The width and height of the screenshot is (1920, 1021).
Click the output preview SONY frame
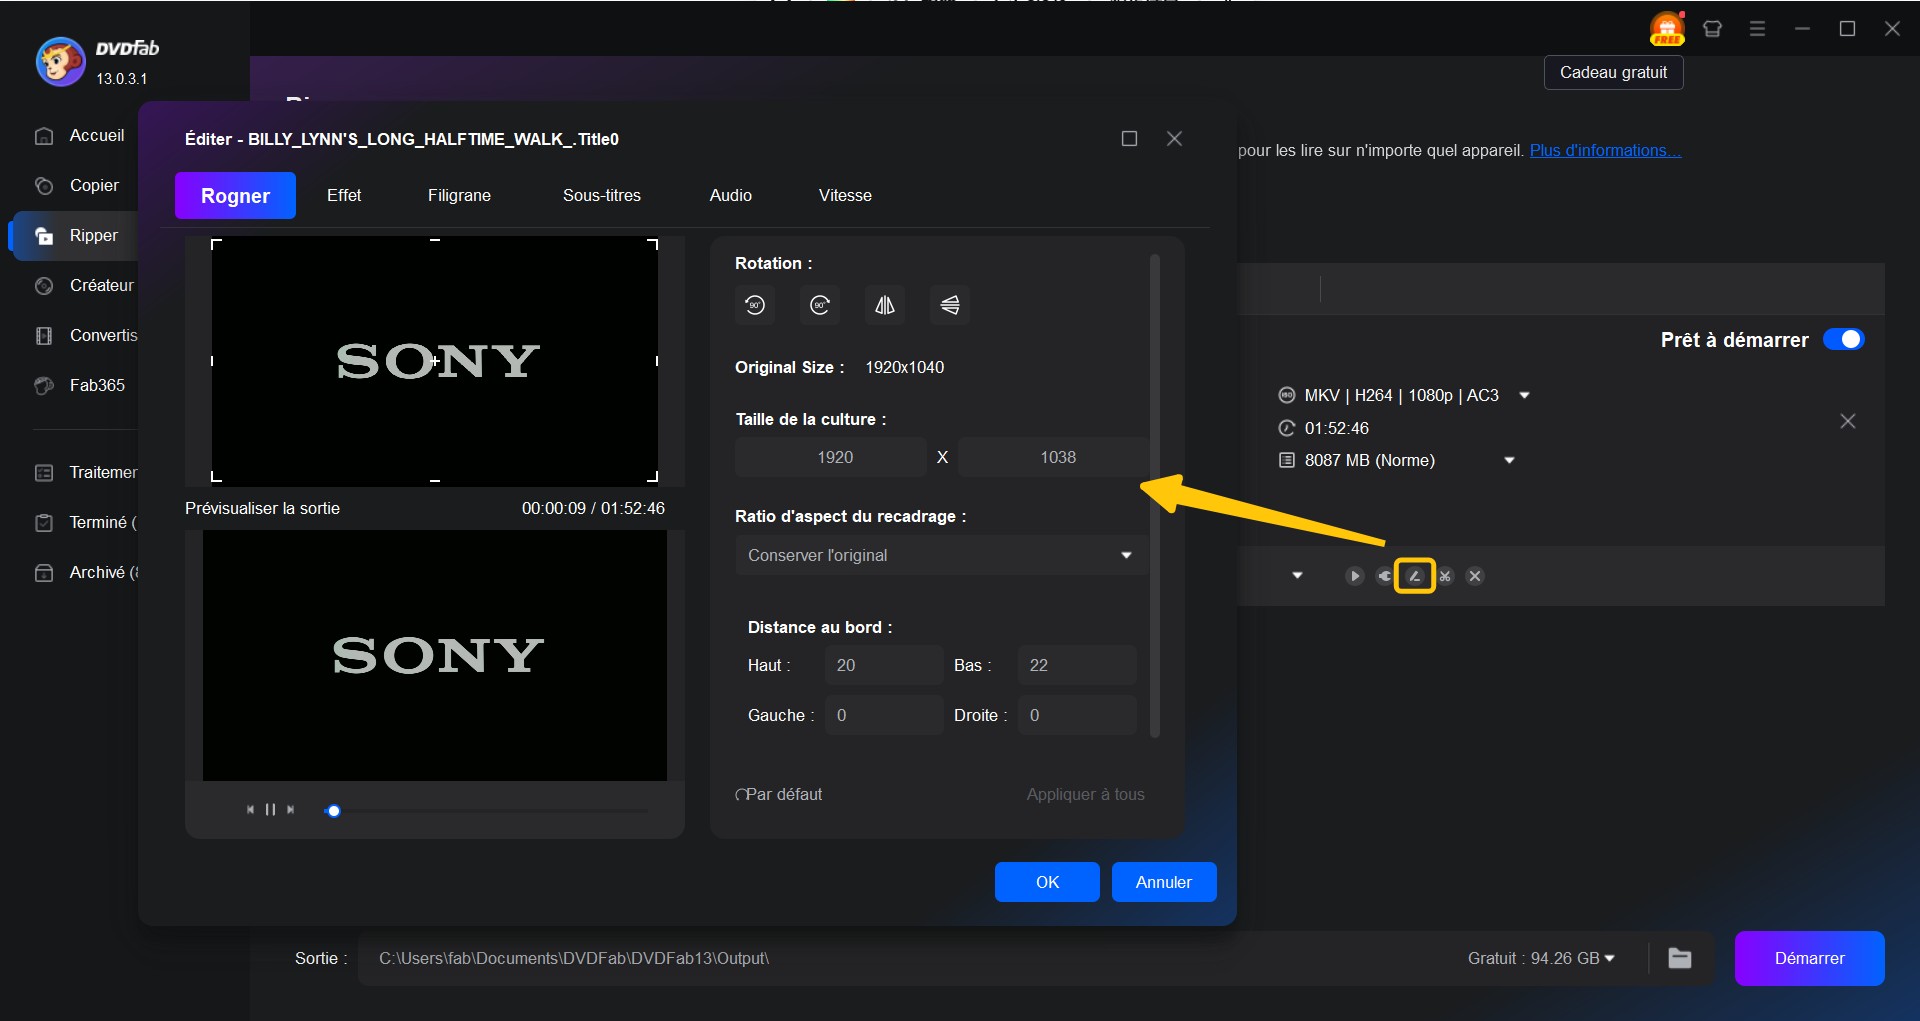435,655
